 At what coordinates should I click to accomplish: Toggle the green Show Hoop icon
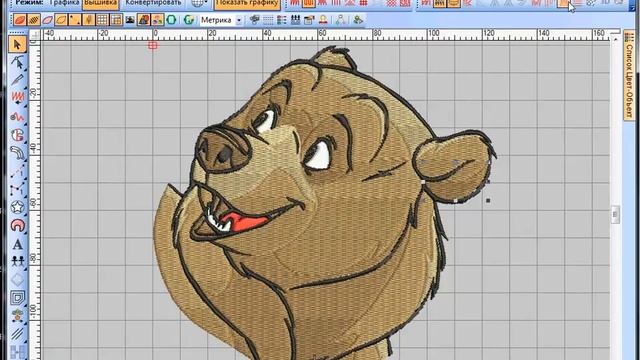pyautogui.click(x=171, y=20)
